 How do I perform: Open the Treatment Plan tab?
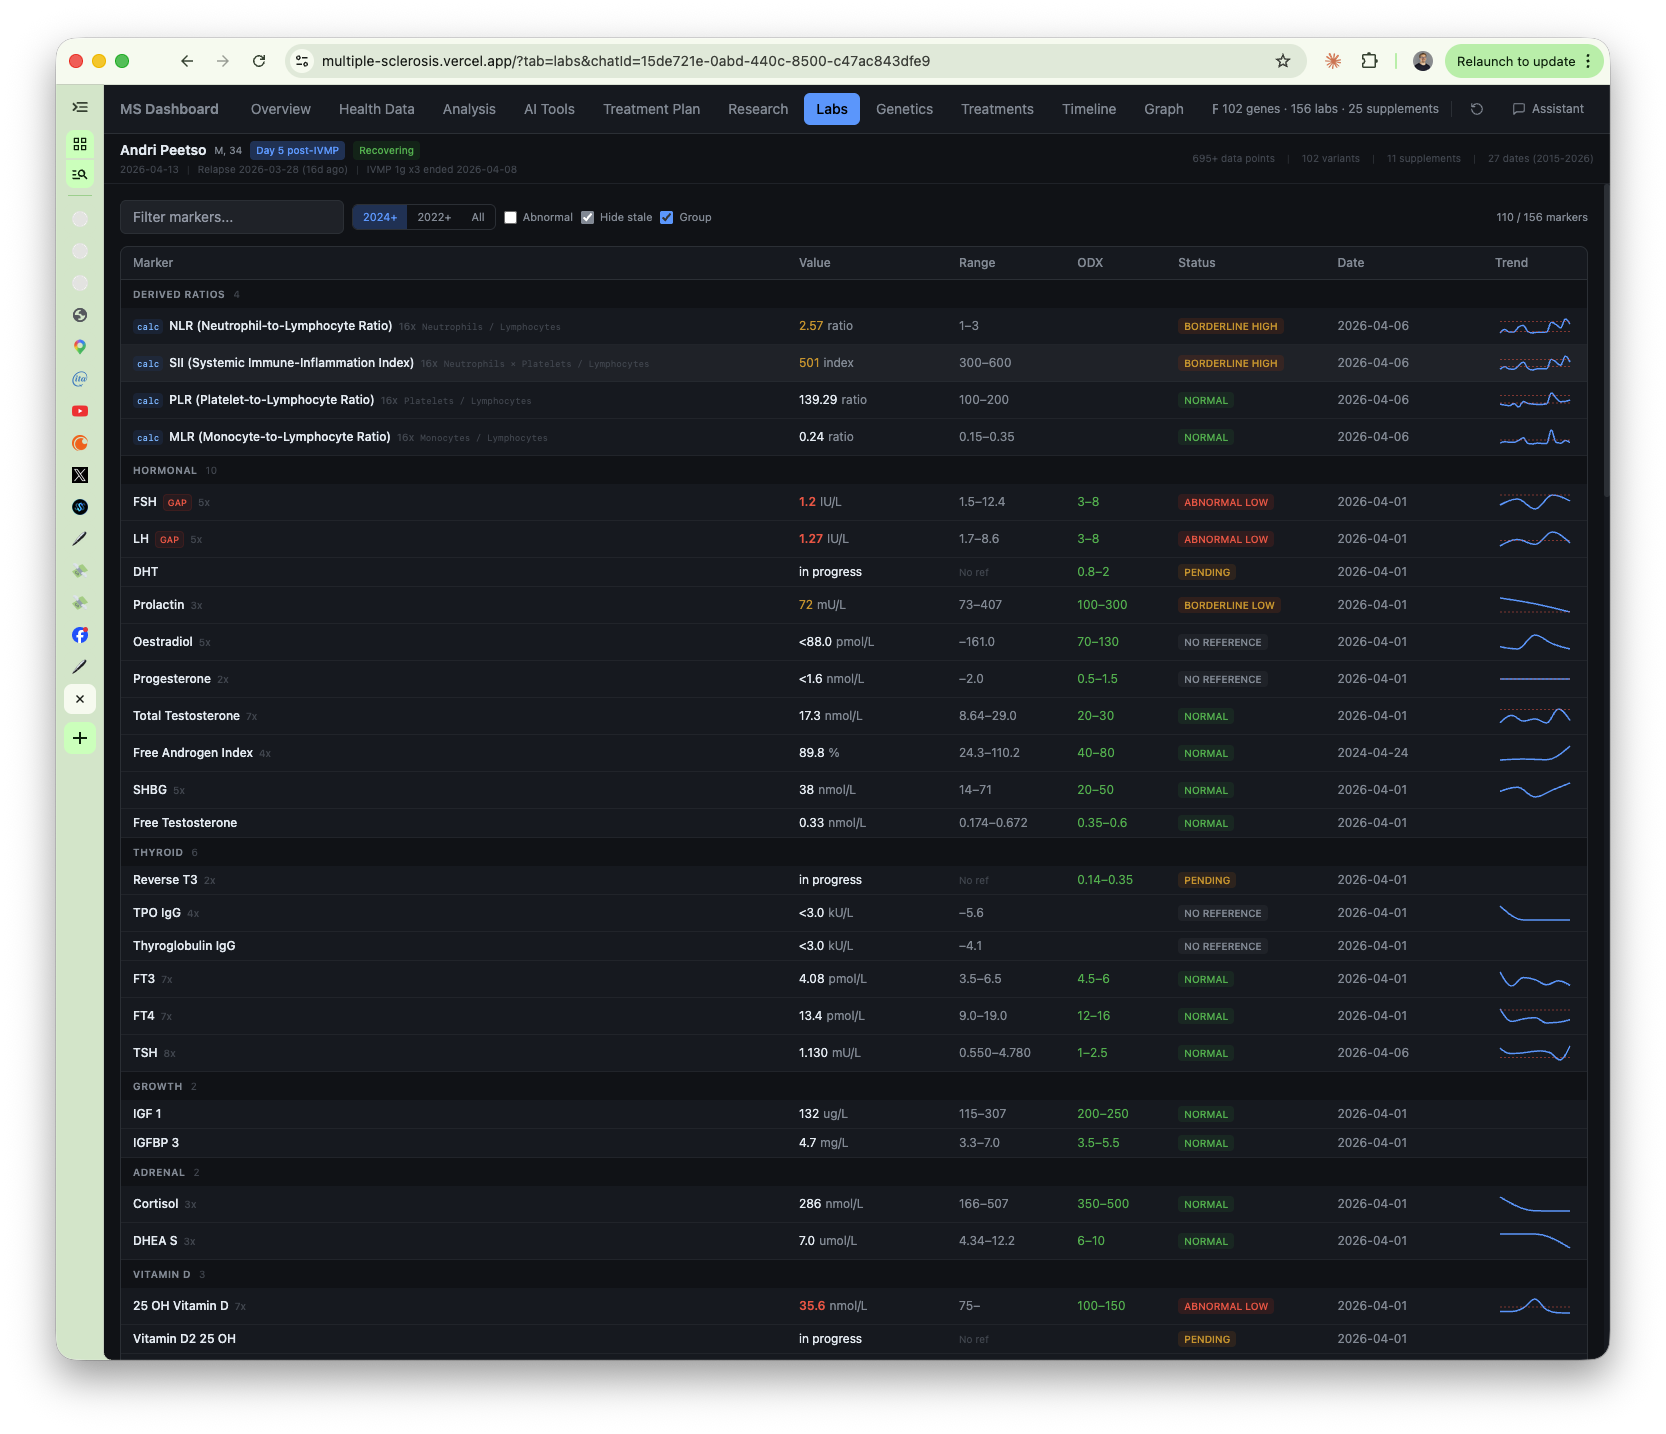click(x=651, y=109)
